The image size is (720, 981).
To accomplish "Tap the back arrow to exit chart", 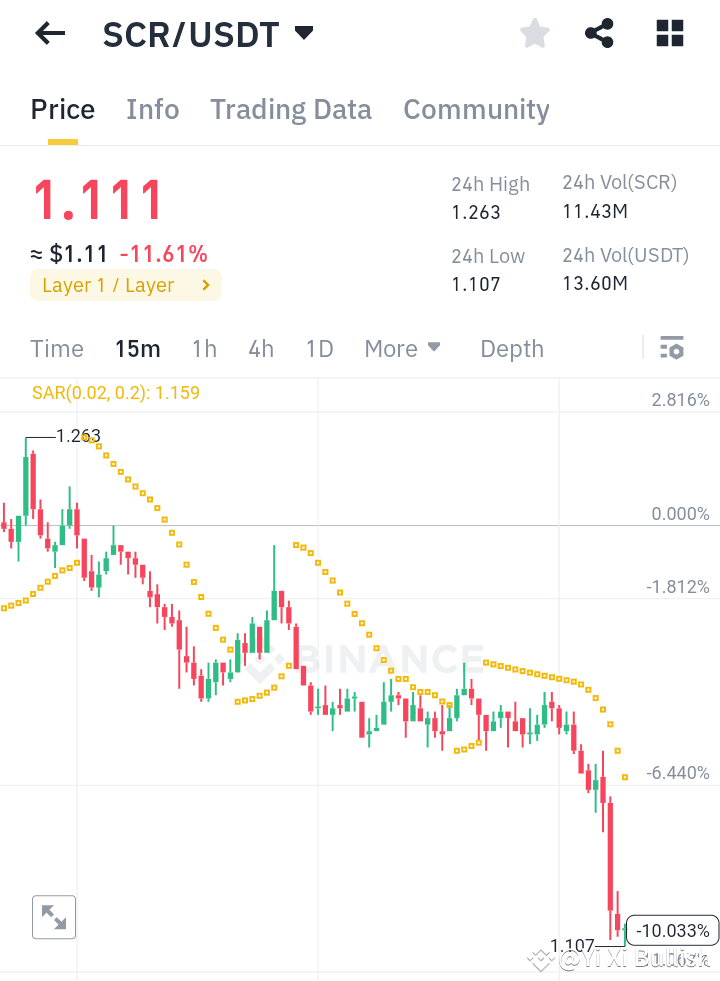I will pyautogui.click(x=49, y=33).
